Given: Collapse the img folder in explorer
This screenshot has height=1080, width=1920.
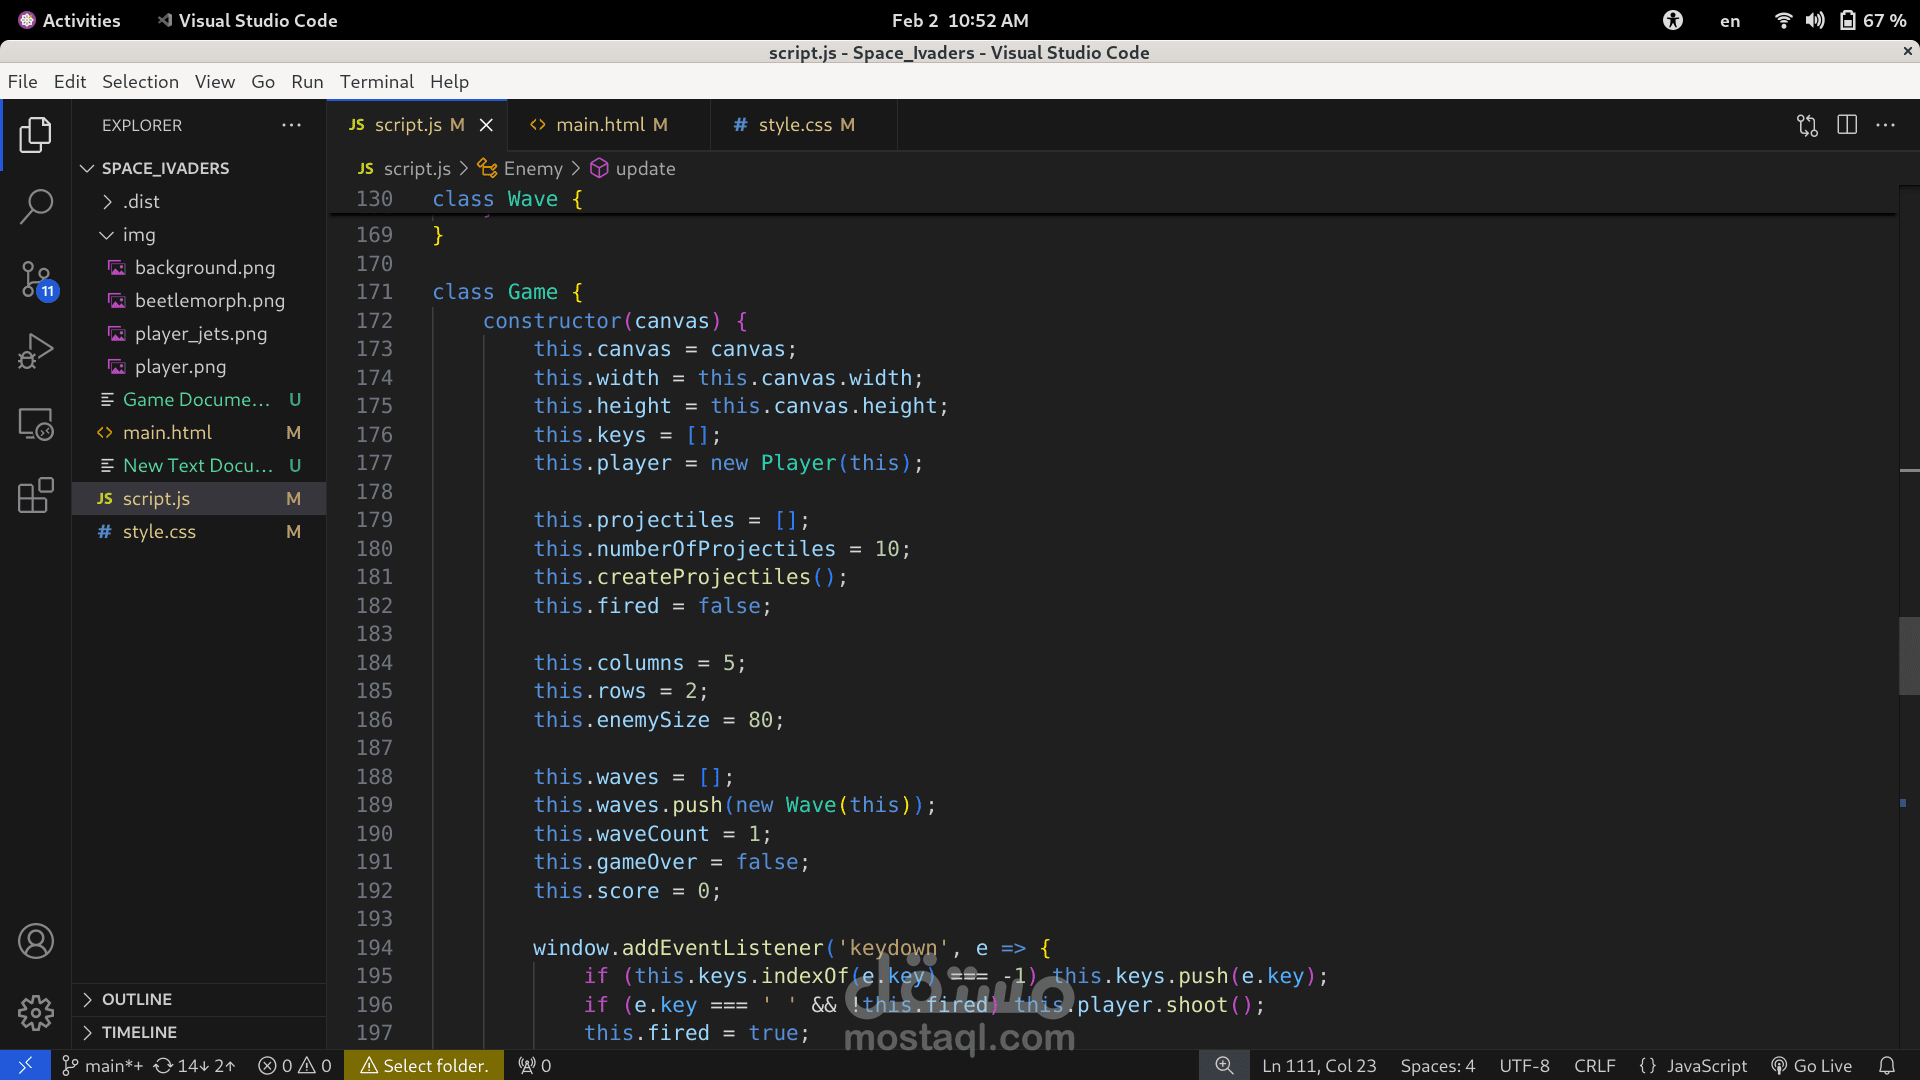Looking at the screenshot, I should [x=107, y=235].
